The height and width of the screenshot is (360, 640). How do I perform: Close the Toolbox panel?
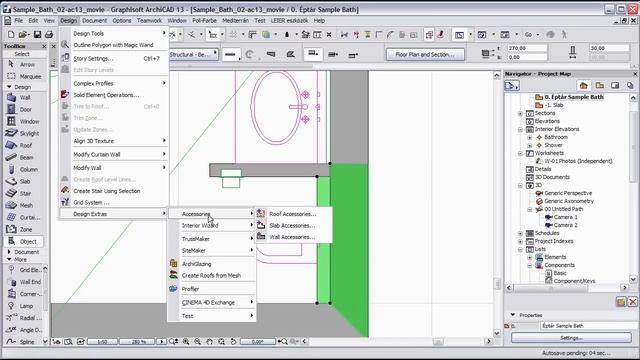pos(44,47)
